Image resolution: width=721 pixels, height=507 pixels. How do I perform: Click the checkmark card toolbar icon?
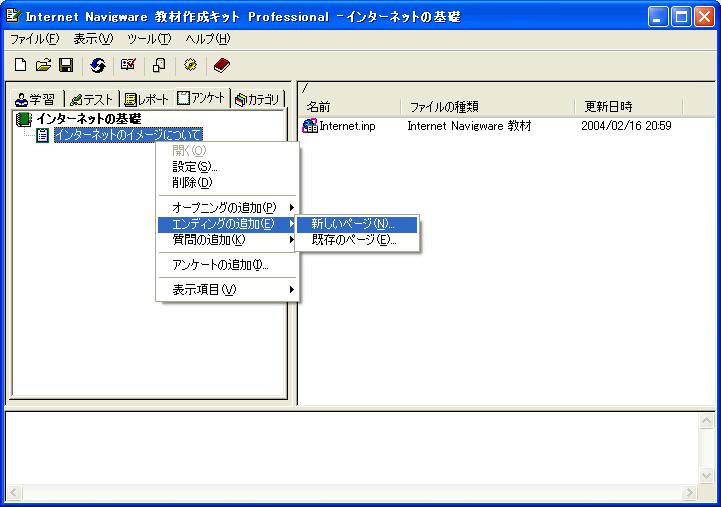pyautogui.click(x=128, y=65)
